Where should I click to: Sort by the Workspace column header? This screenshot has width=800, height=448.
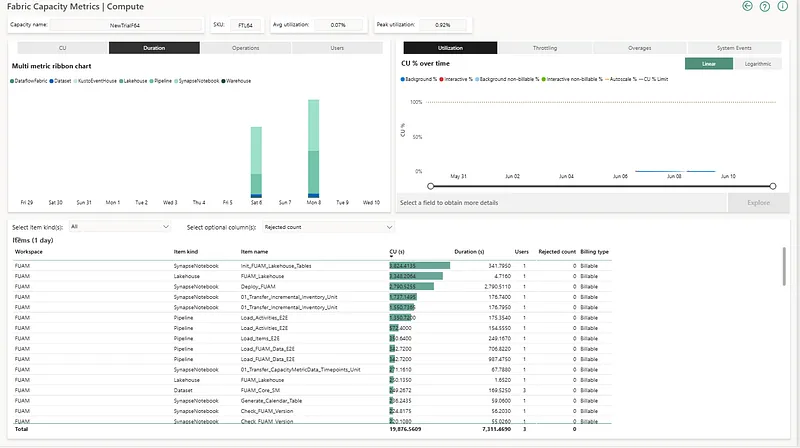[x=29, y=252]
